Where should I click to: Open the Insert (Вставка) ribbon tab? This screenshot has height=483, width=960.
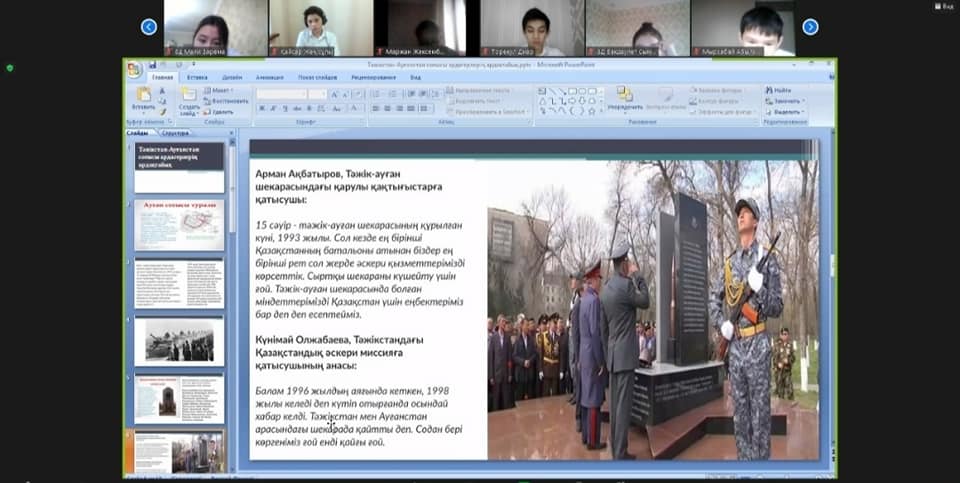tap(197, 77)
